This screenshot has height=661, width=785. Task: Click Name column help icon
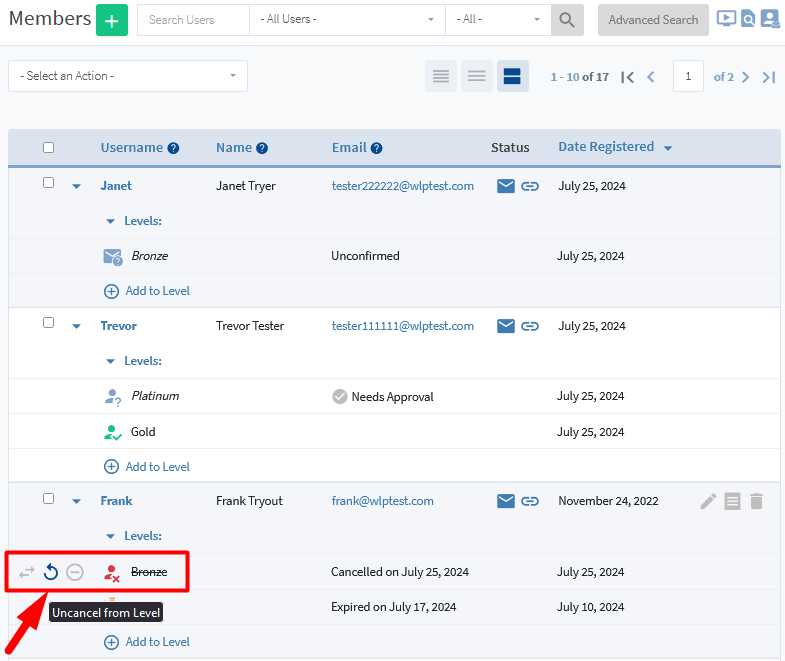click(262, 148)
